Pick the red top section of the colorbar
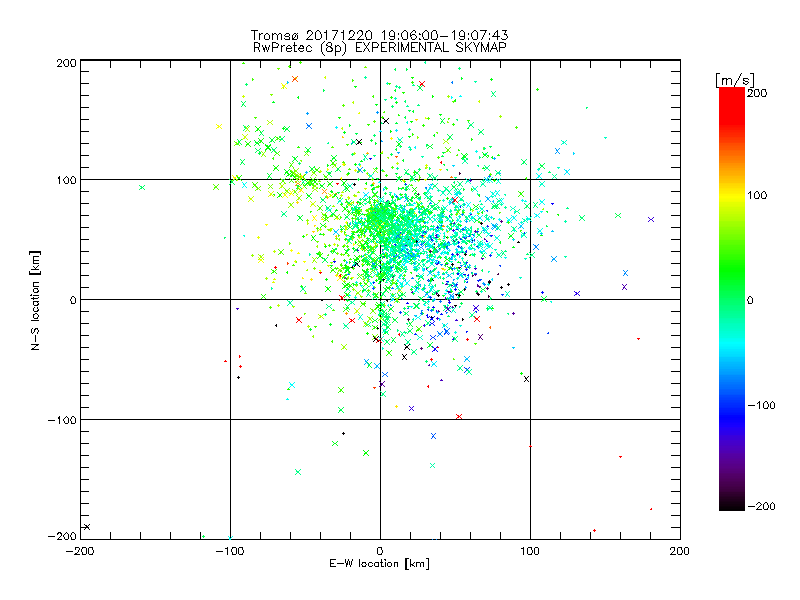The height and width of the screenshot is (600, 800). pos(732,105)
